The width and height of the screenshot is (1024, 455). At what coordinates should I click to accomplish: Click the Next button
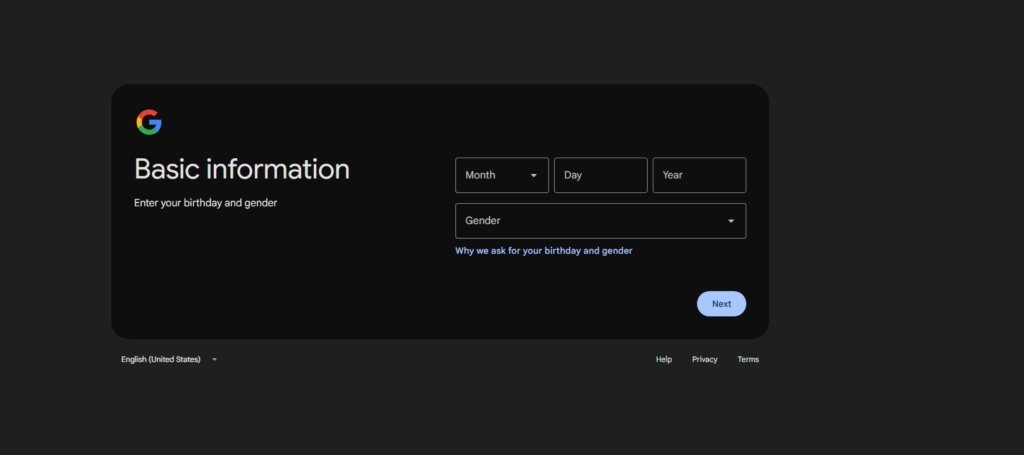[721, 304]
